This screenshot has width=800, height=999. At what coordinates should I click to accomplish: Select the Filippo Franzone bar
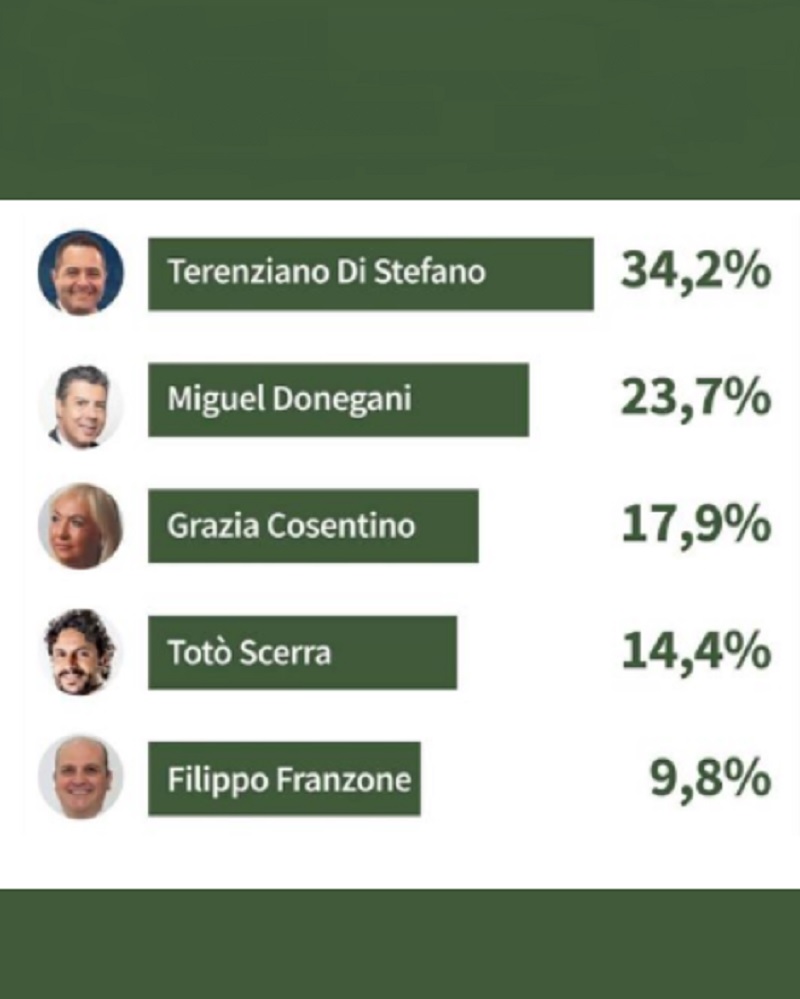[284, 779]
